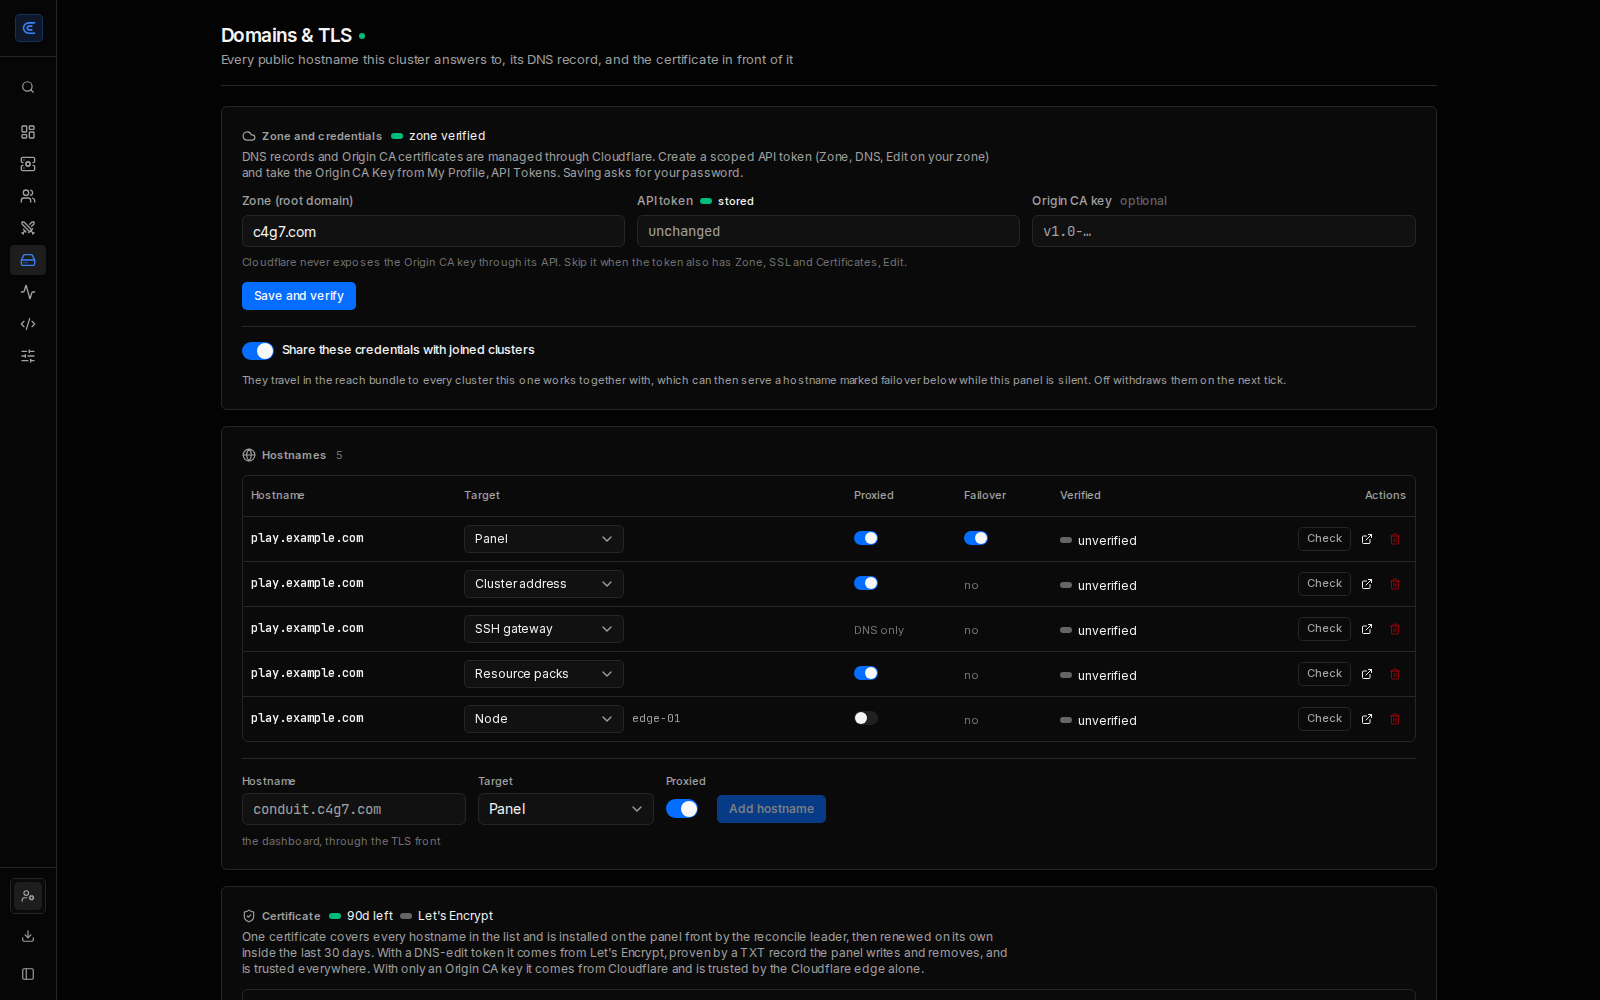Screen dimensions: 1600x1000
Task: Click the globe icon beside Hostnames heading
Action: click(x=249, y=455)
